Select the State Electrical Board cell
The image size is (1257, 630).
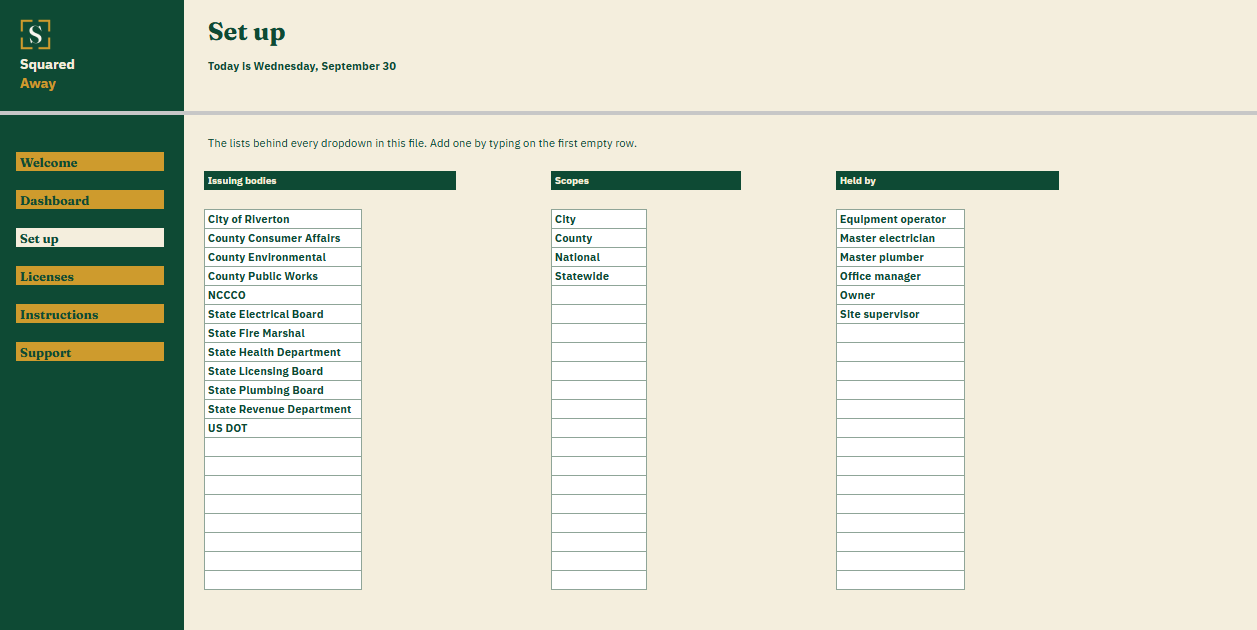[283, 314]
